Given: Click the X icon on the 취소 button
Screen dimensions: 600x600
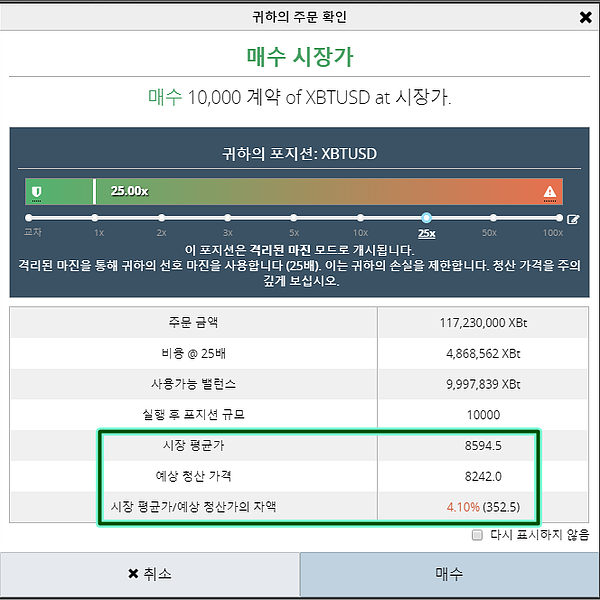Looking at the screenshot, I should 133,574.
